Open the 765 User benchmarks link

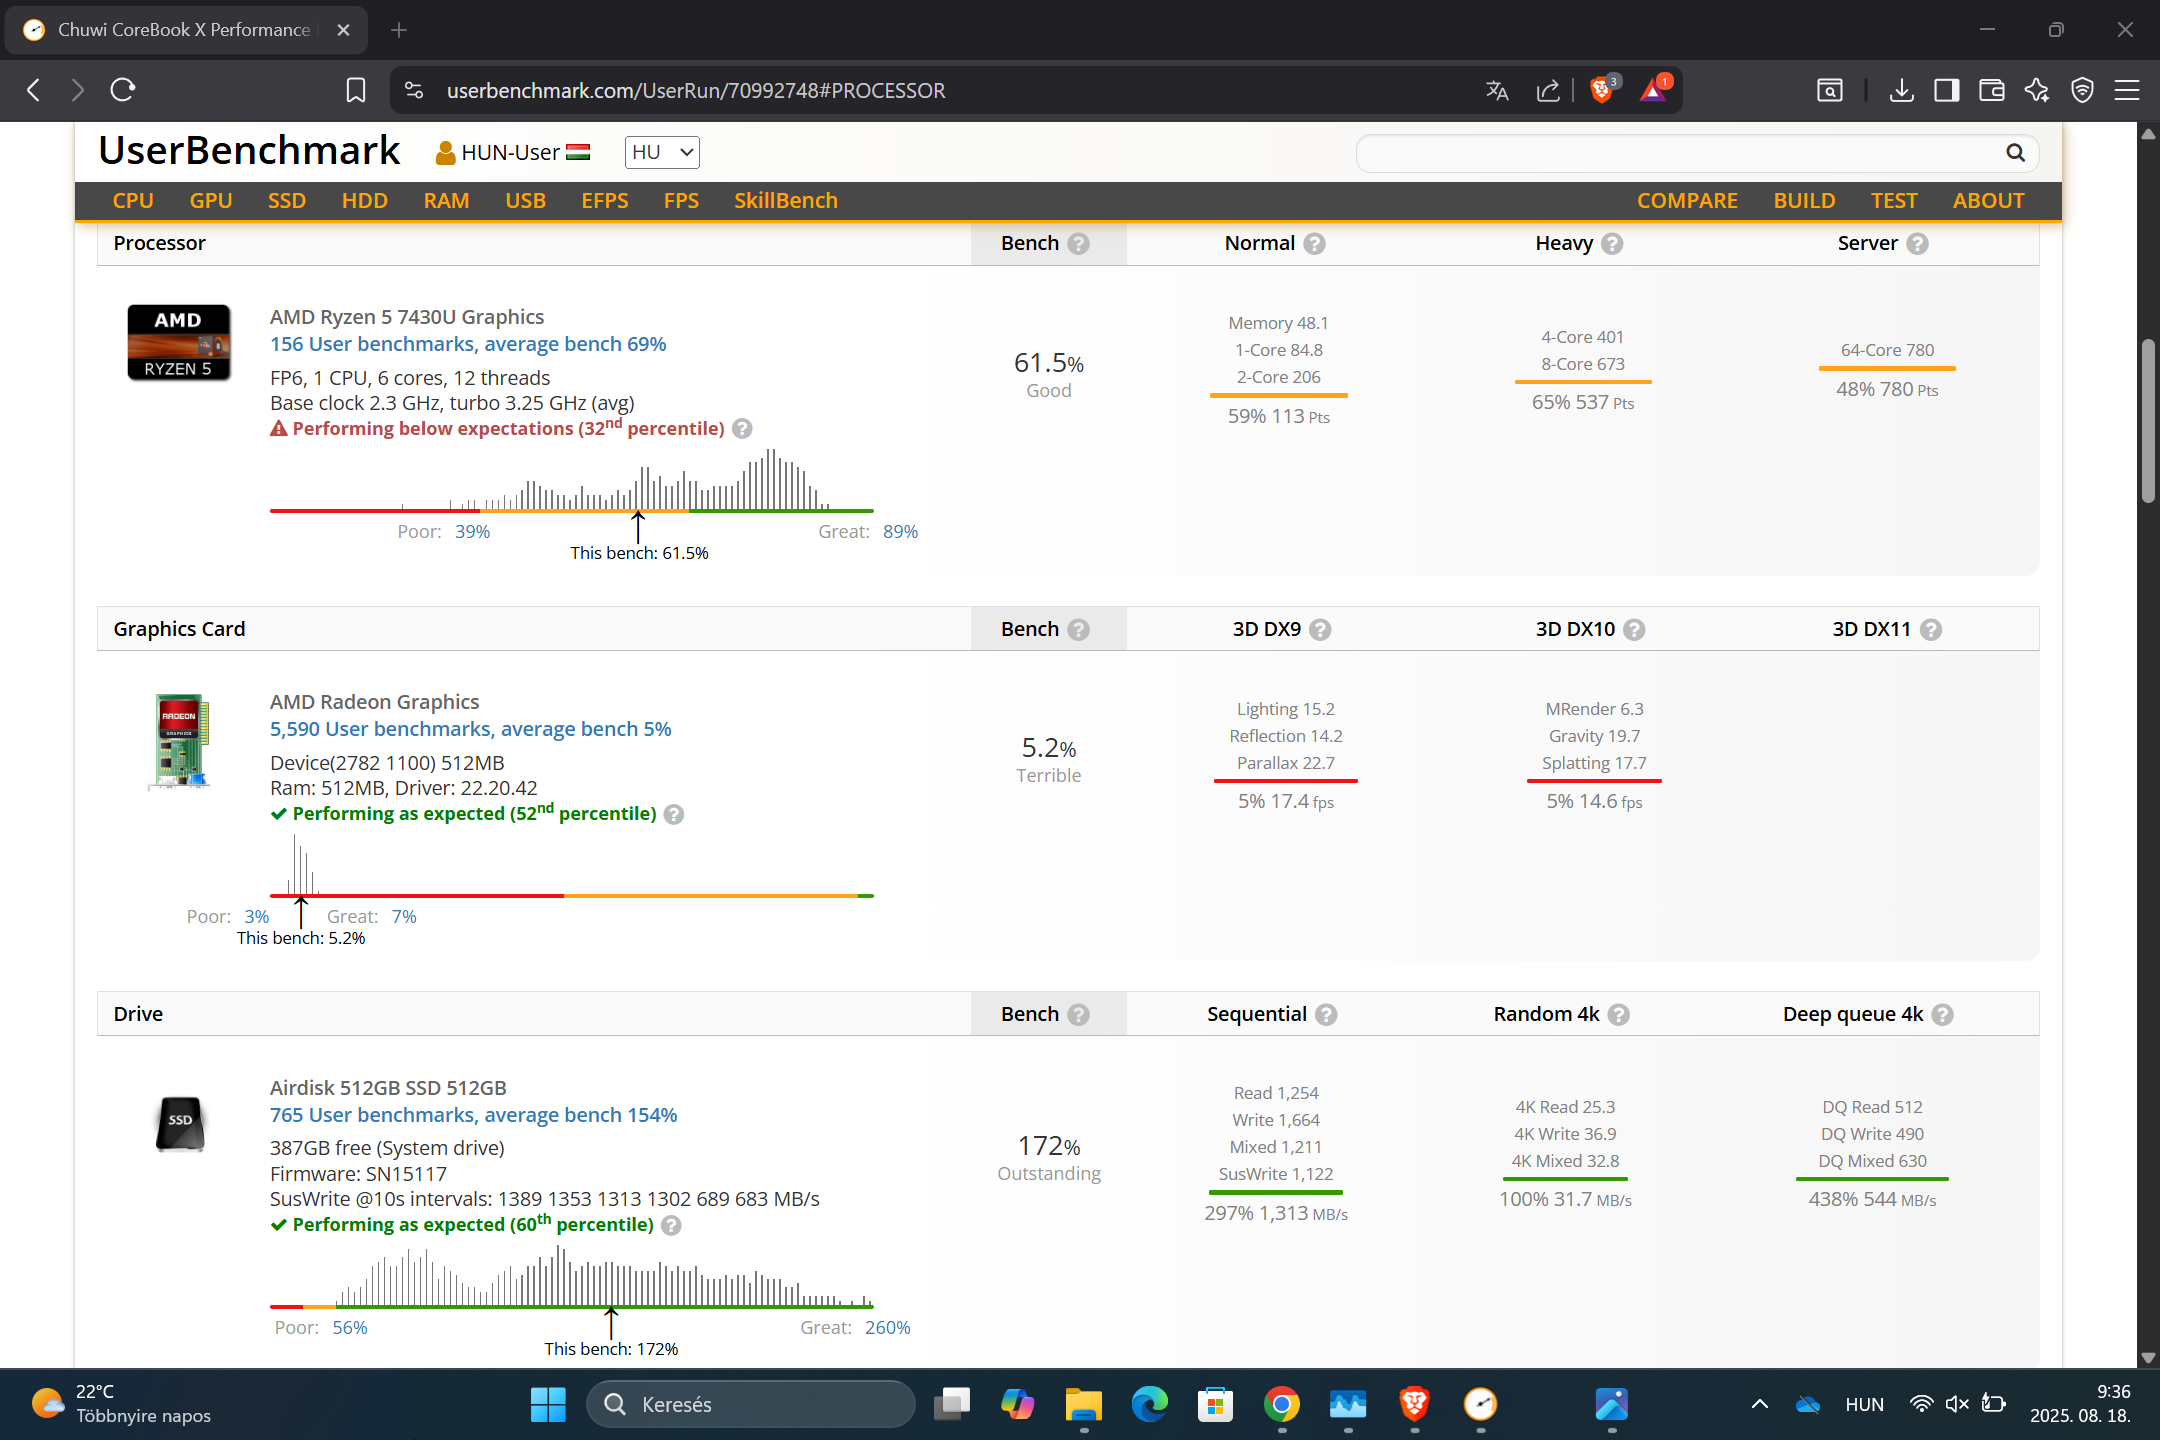pos(473,1115)
